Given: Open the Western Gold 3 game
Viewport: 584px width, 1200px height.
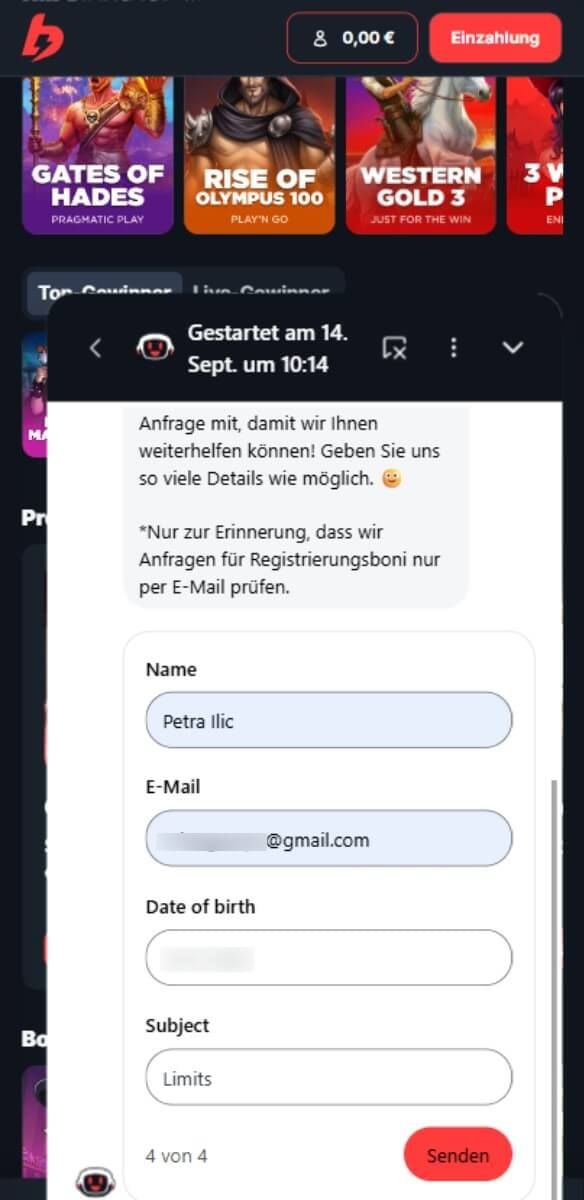Looking at the screenshot, I should point(421,155).
